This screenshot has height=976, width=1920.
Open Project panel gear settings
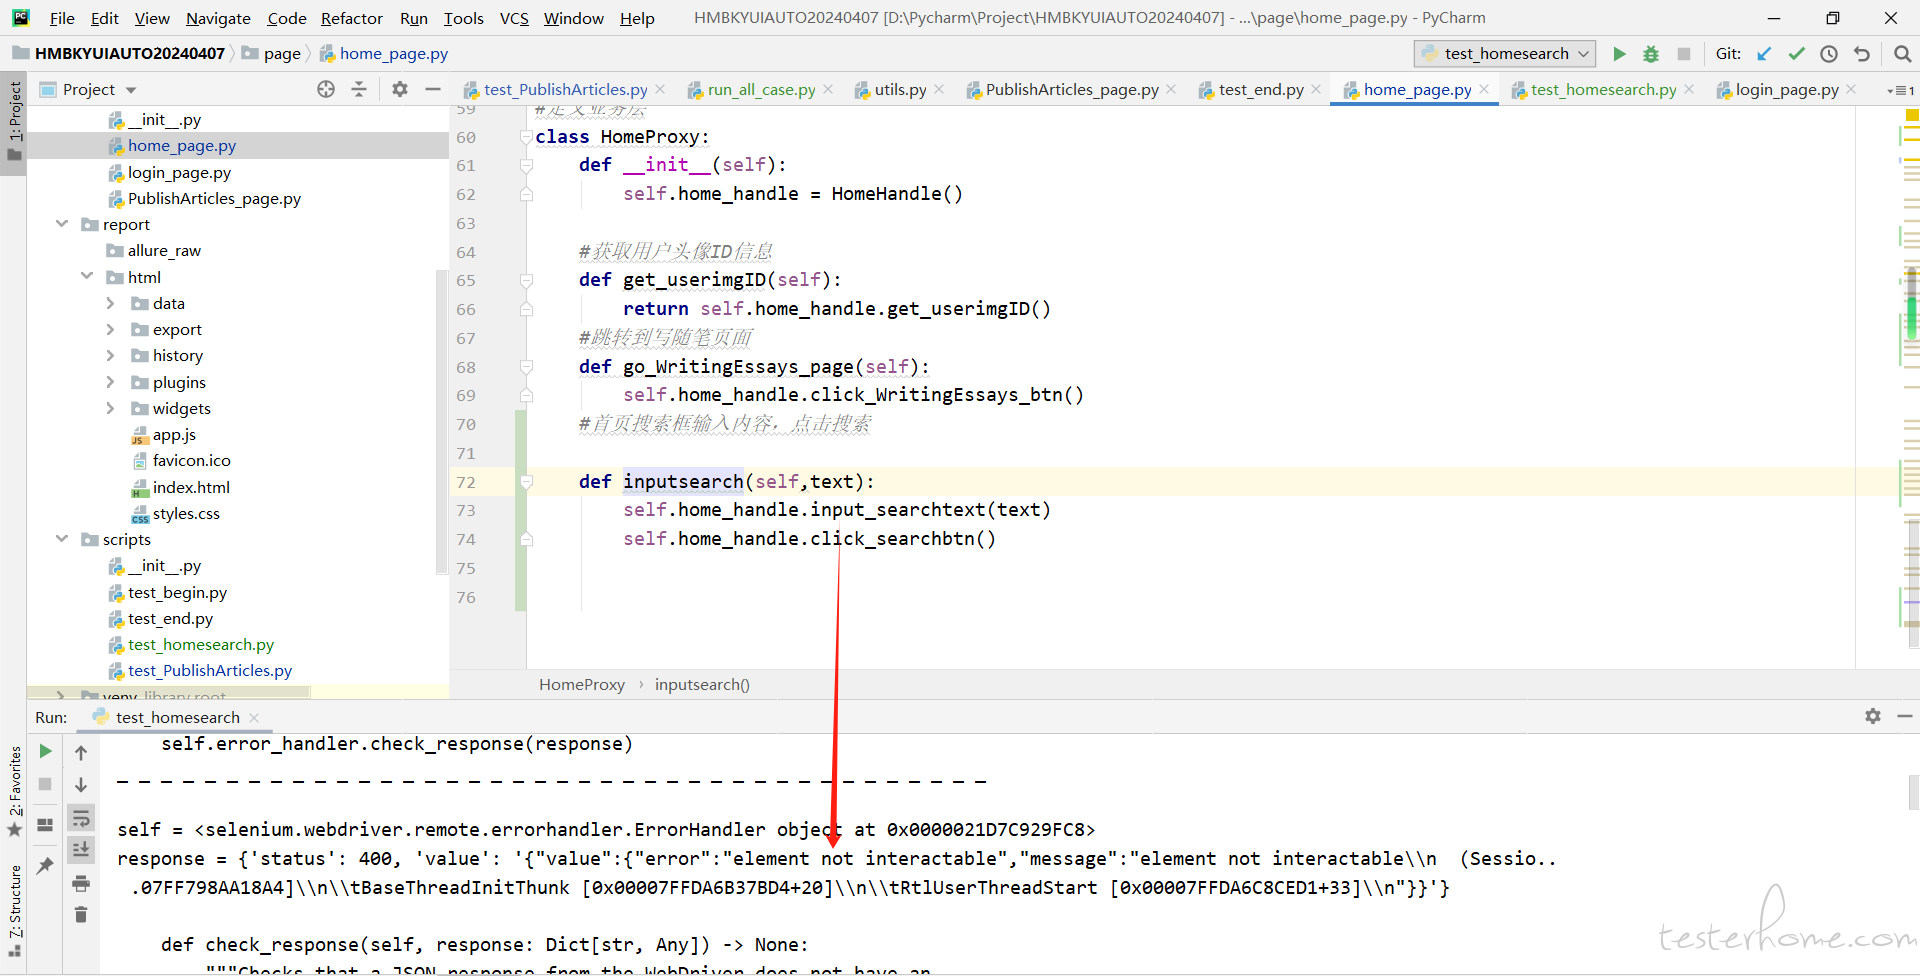point(400,89)
